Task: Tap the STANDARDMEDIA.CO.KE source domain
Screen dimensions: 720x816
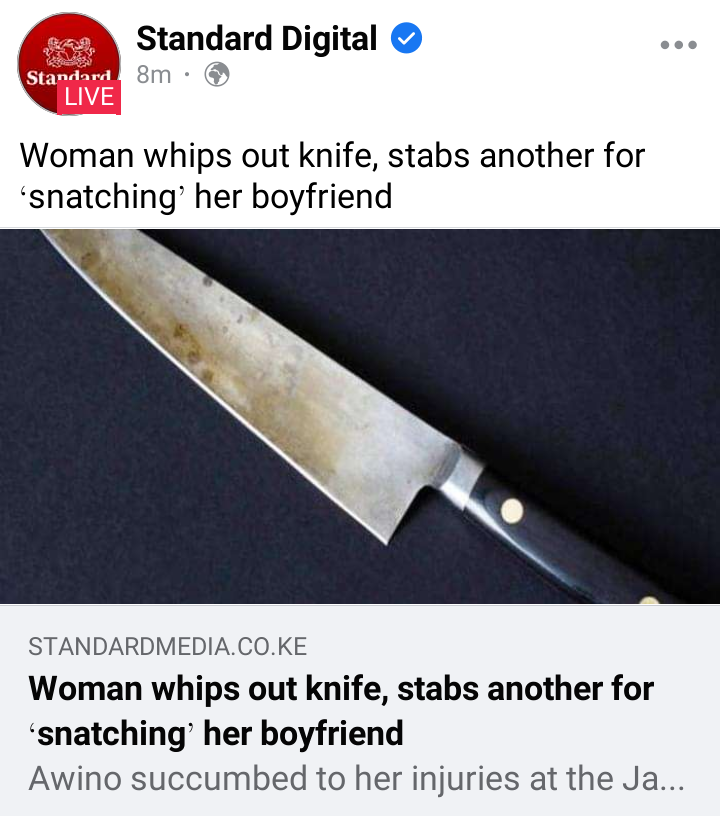Action: pos(168,647)
